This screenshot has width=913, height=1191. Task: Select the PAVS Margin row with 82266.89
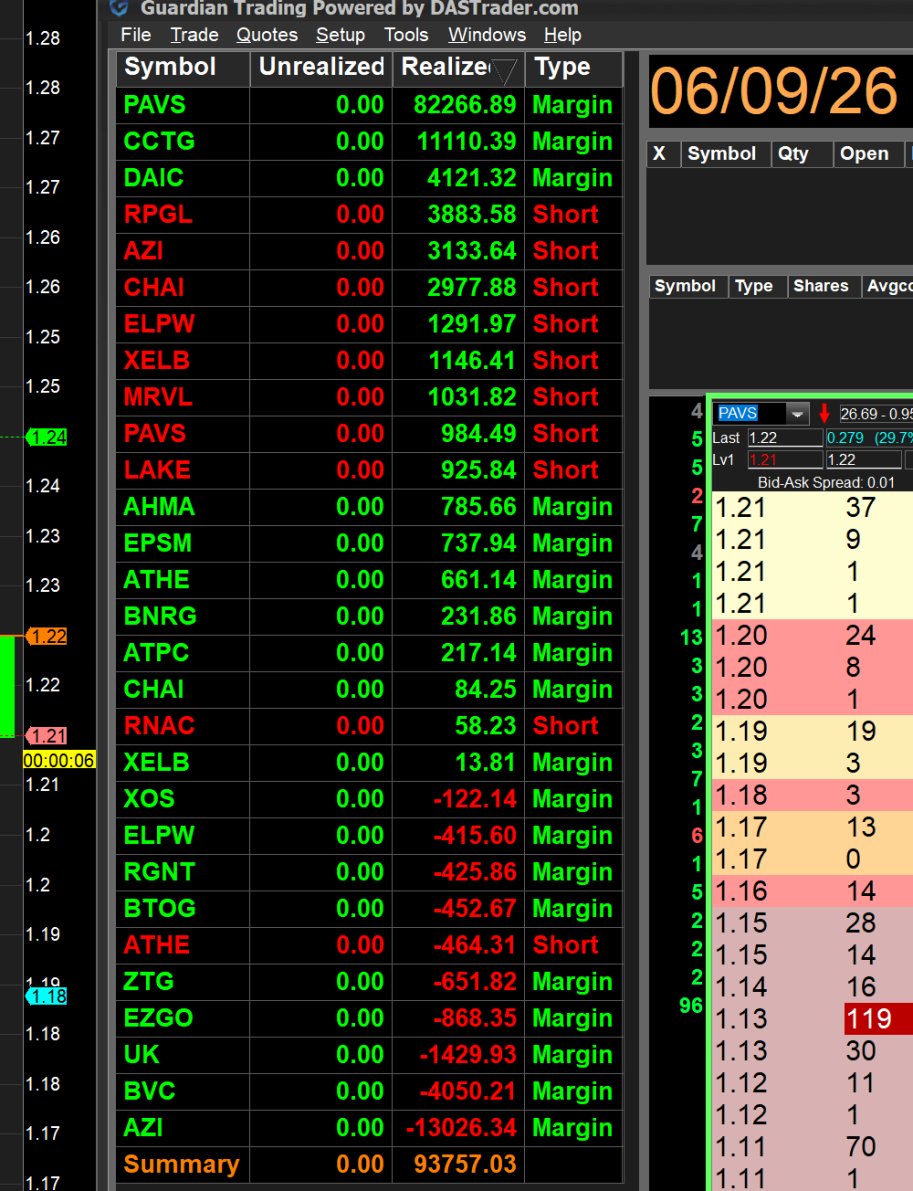(369, 105)
